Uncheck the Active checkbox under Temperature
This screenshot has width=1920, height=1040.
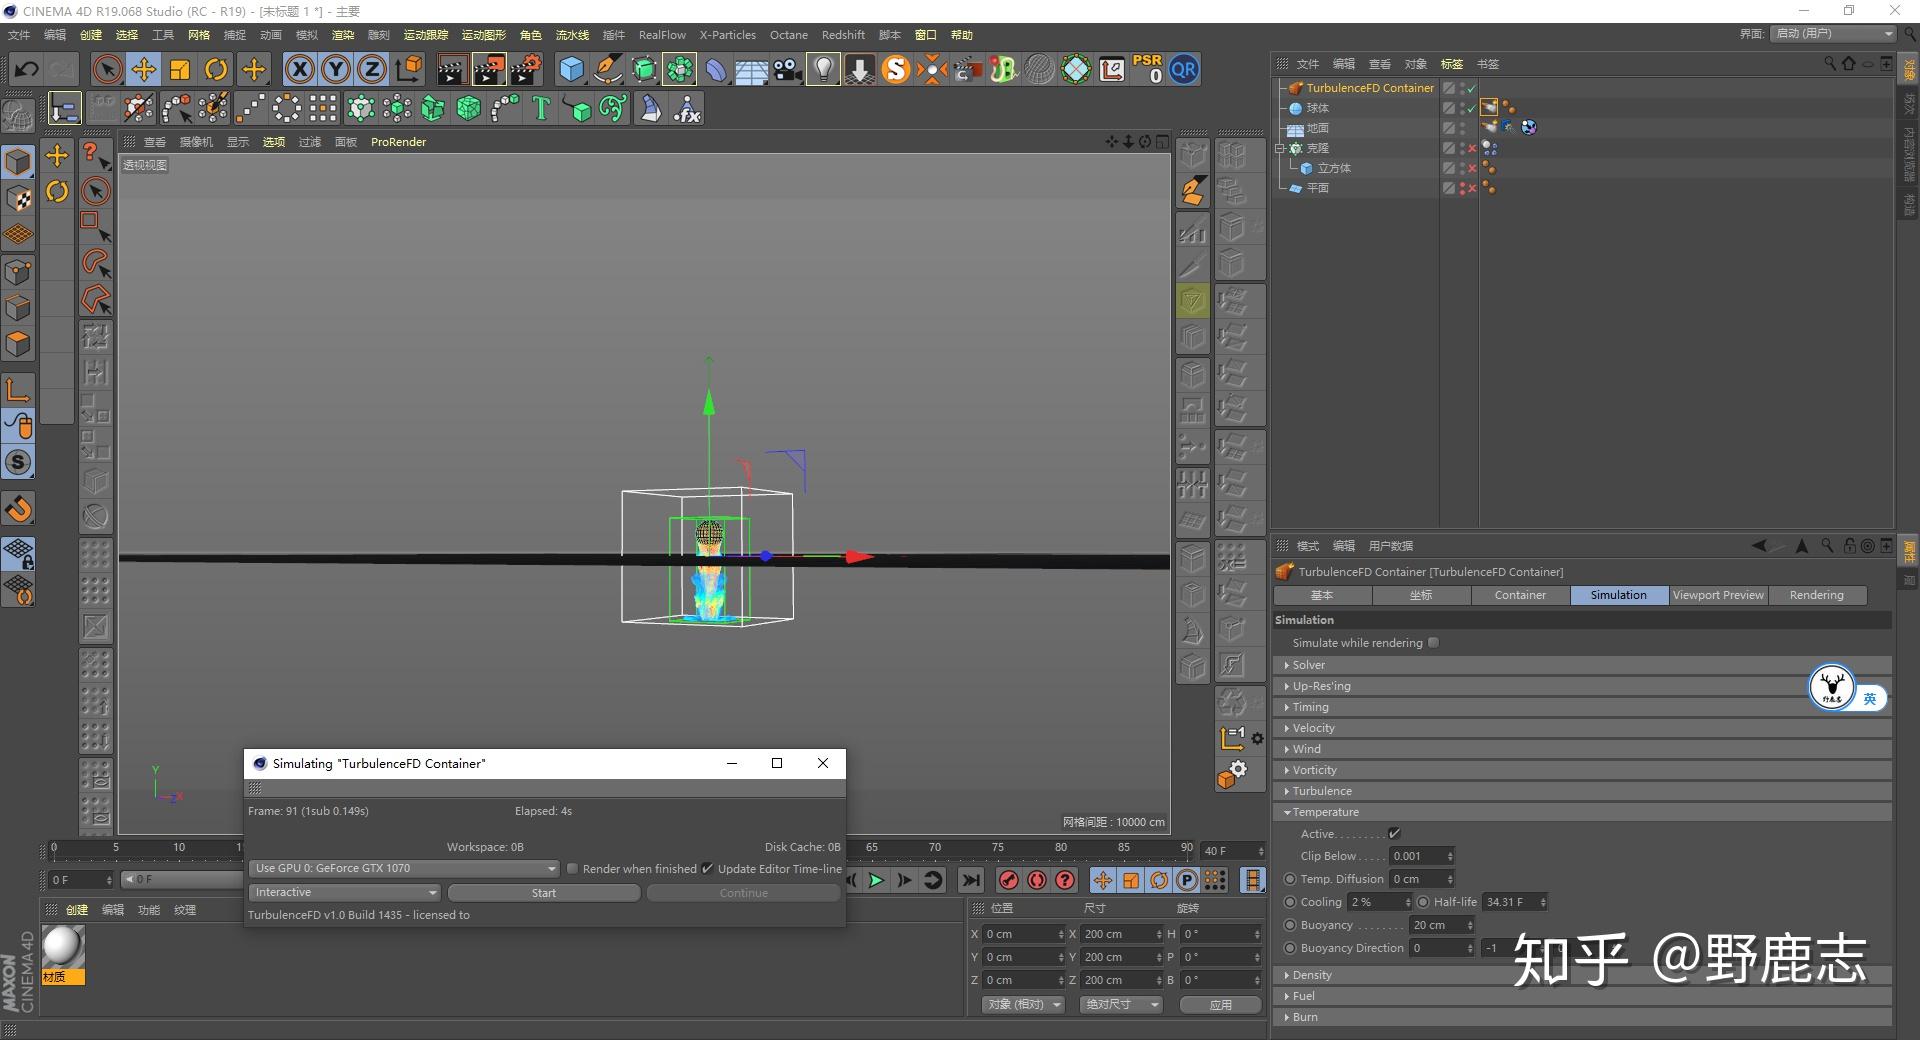pyautogui.click(x=1396, y=833)
